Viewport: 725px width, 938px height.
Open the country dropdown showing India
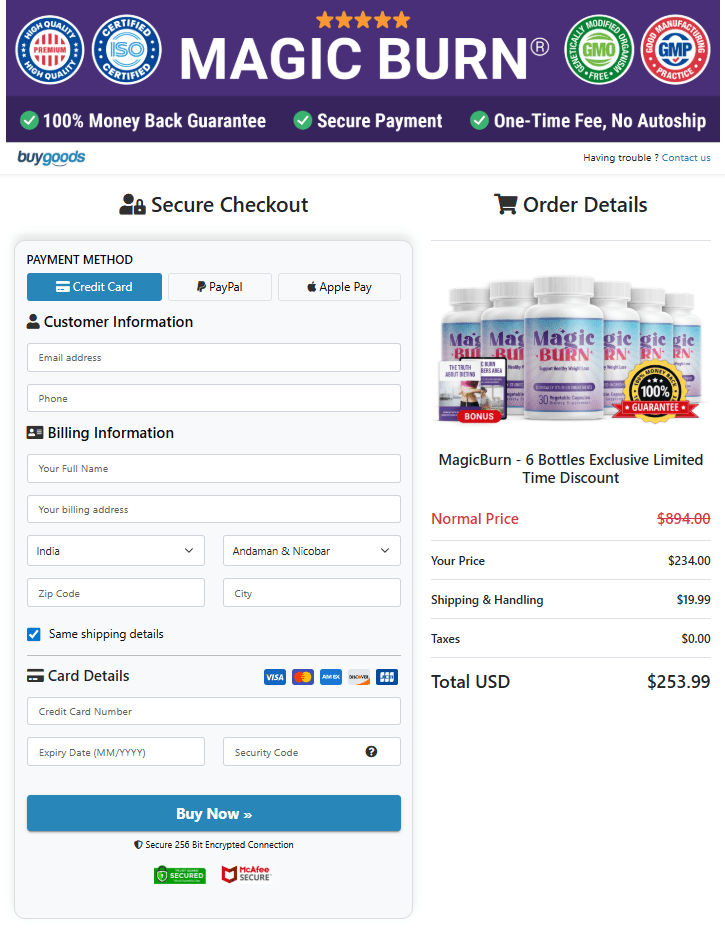[x=115, y=550]
